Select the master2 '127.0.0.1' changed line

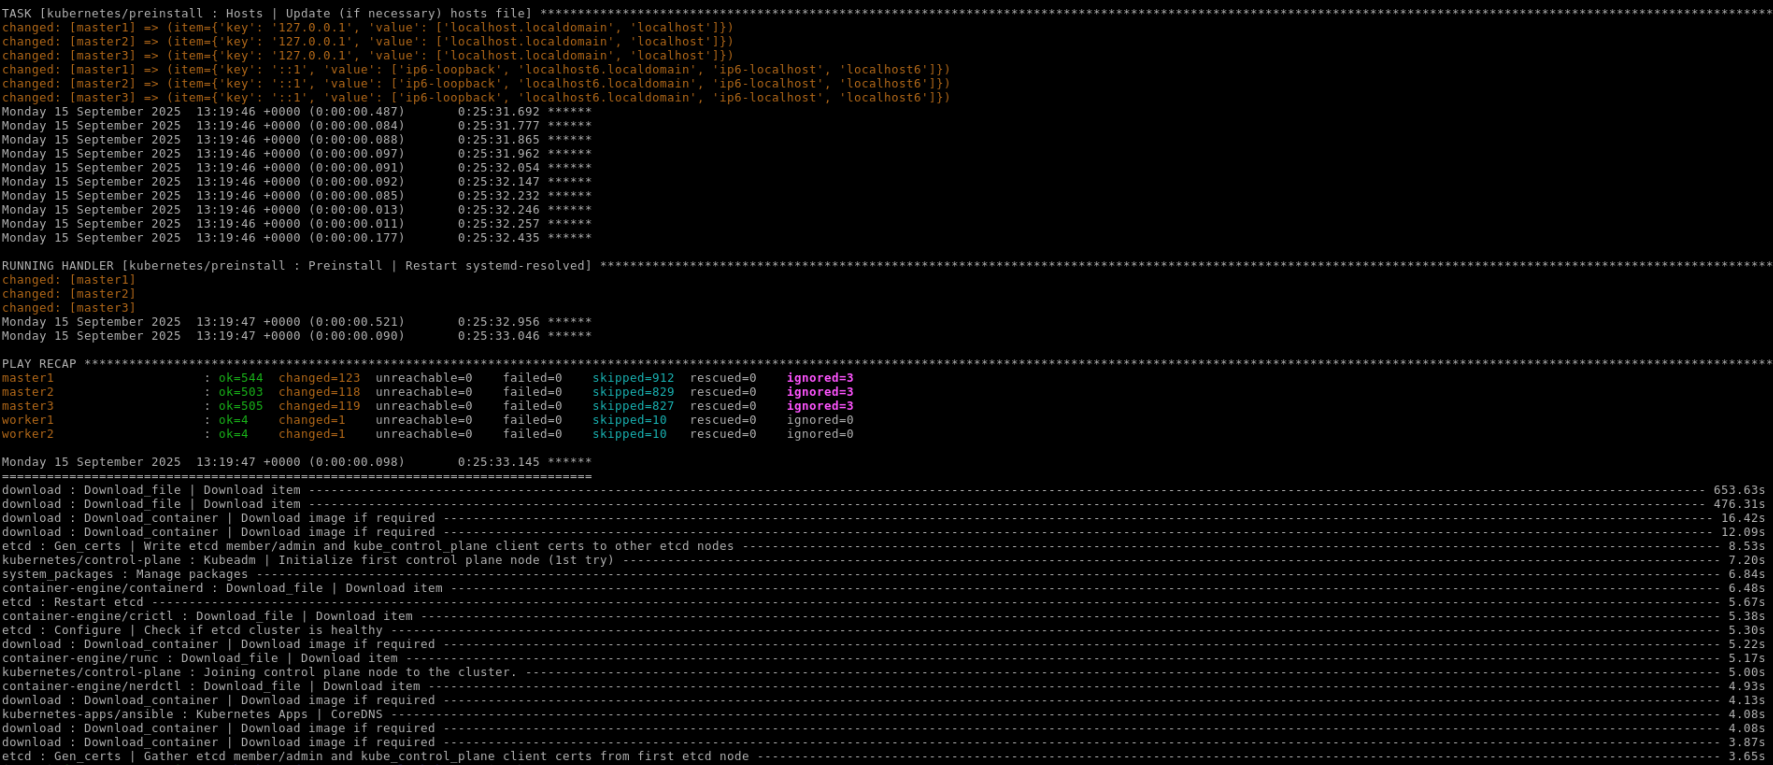(x=367, y=42)
